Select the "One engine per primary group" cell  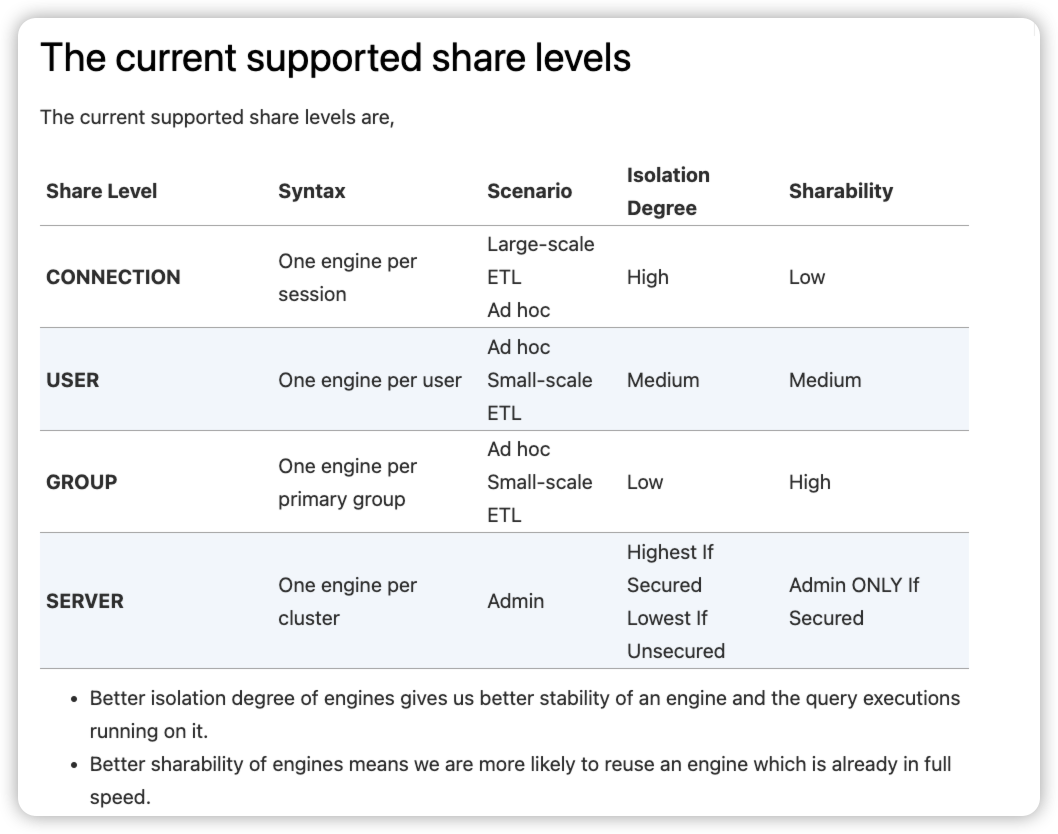(347, 482)
